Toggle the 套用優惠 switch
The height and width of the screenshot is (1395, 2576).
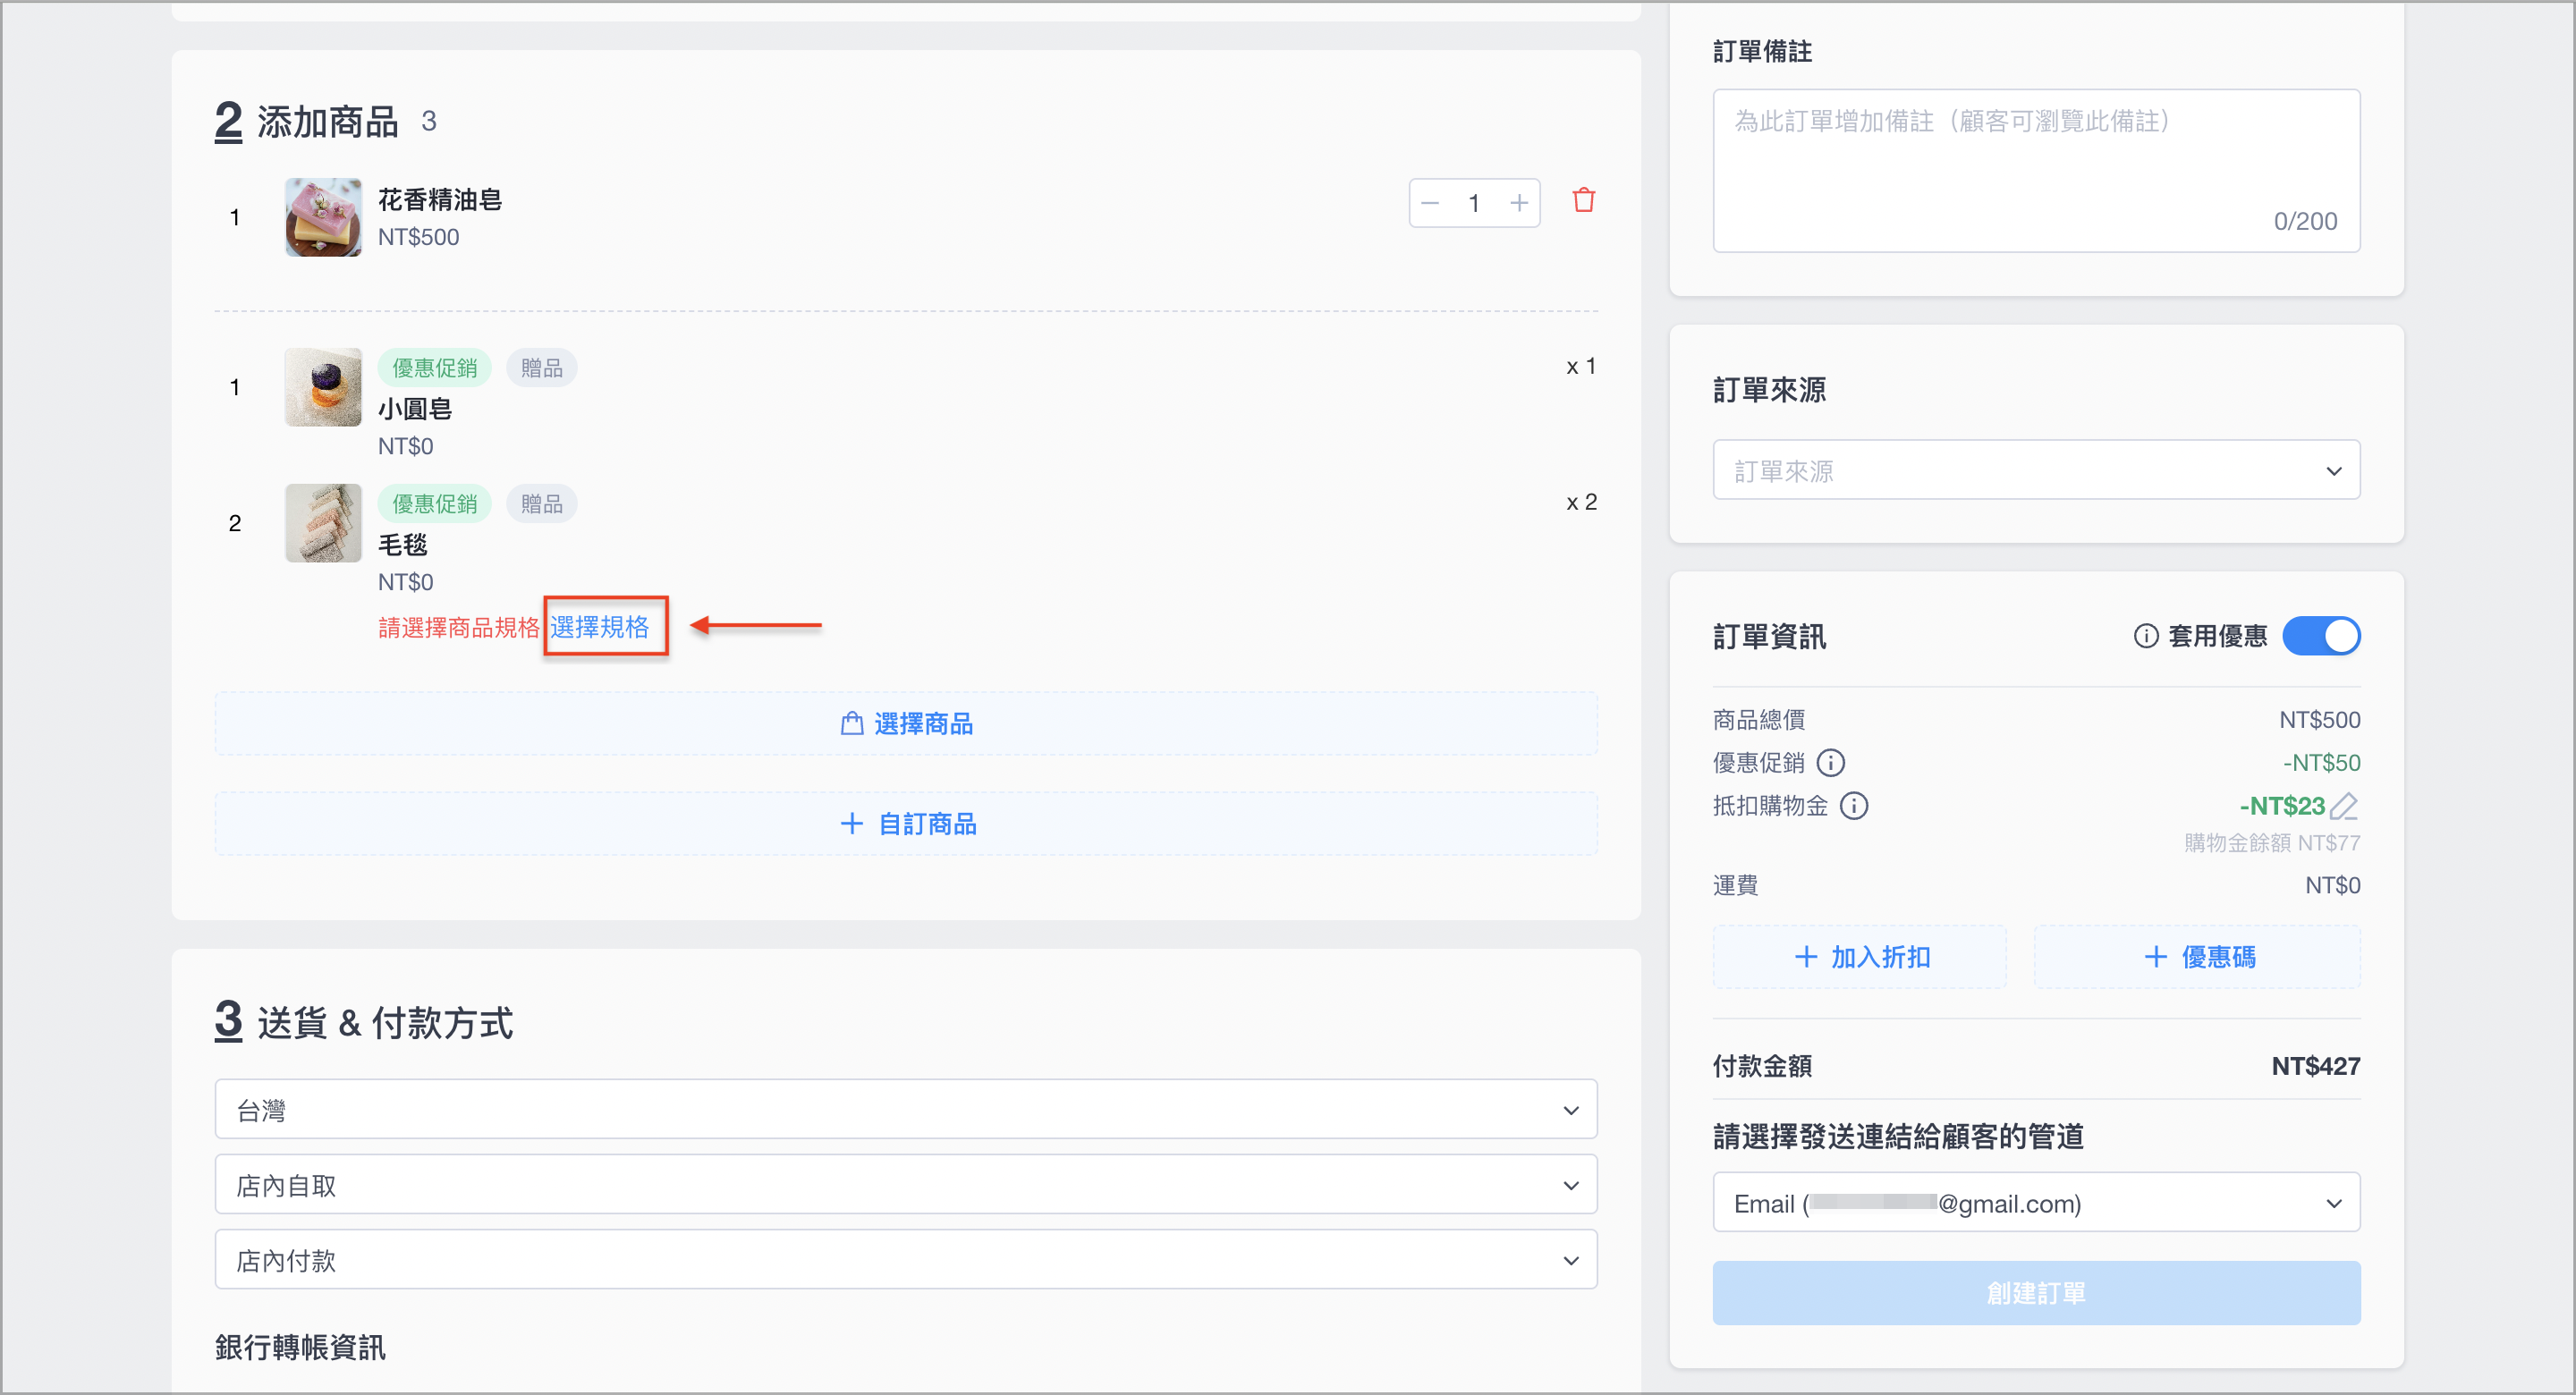(2320, 636)
